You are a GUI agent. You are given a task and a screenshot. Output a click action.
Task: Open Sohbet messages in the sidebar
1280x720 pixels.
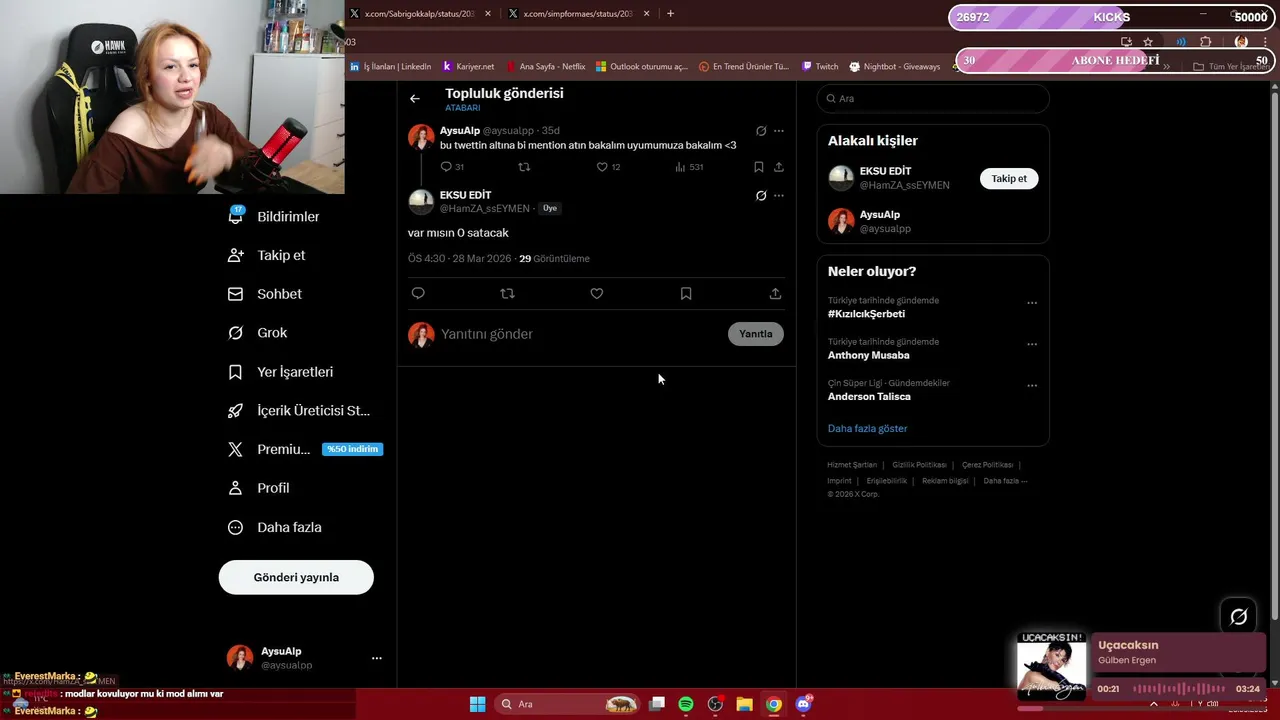265,294
